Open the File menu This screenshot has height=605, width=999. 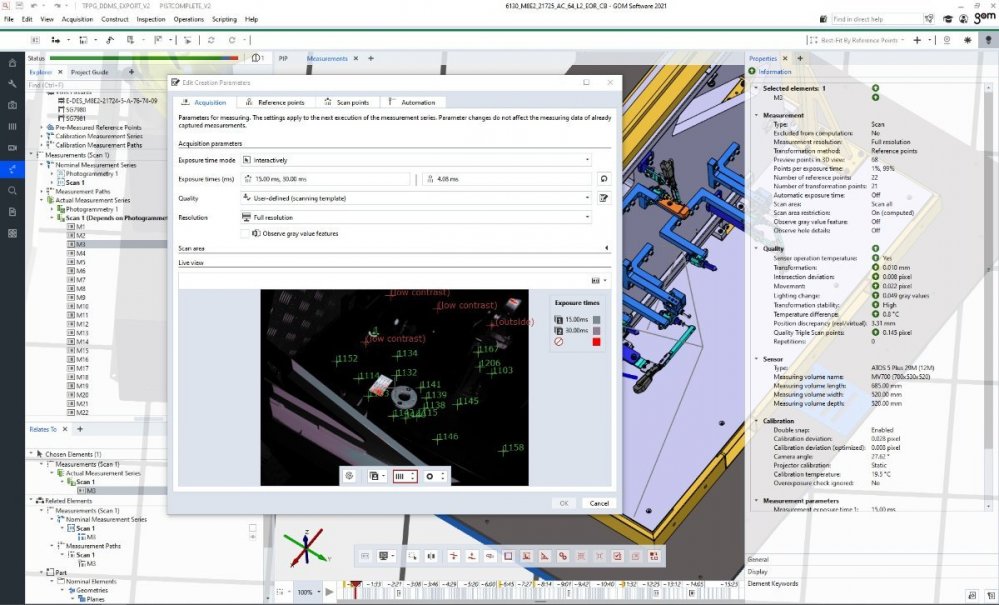[x=9, y=19]
